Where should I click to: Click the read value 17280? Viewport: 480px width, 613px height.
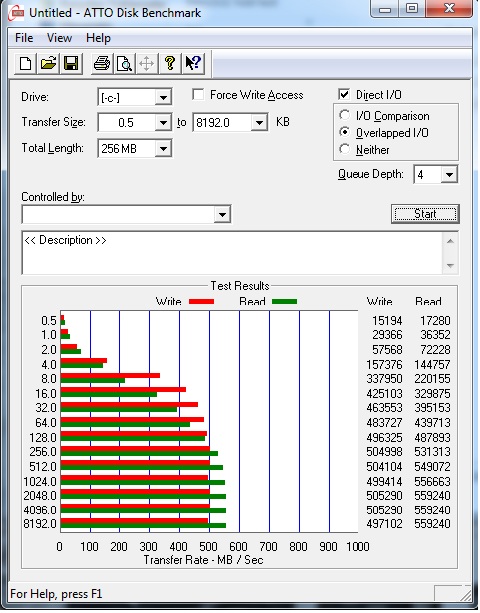435,321
